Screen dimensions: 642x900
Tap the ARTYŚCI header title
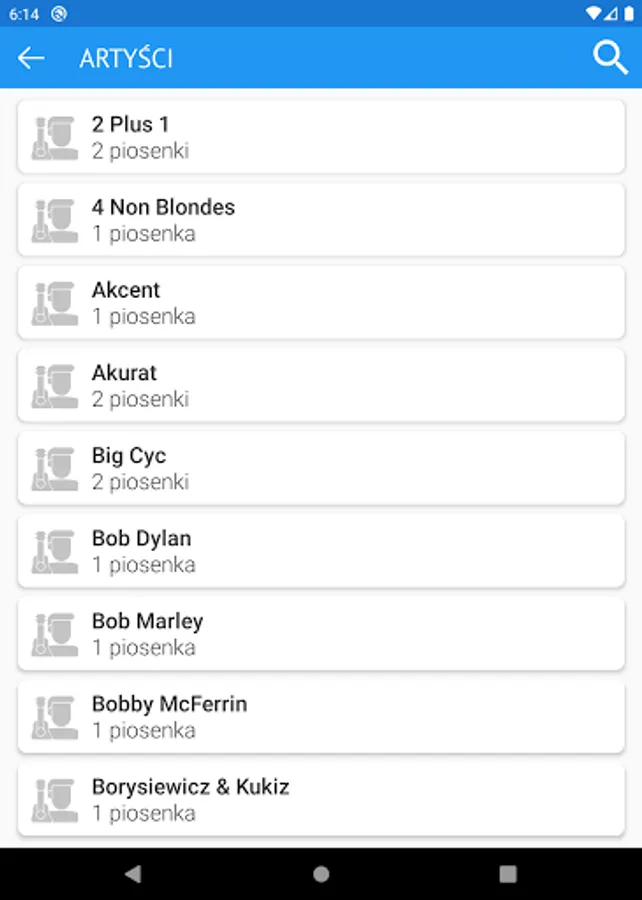point(126,58)
